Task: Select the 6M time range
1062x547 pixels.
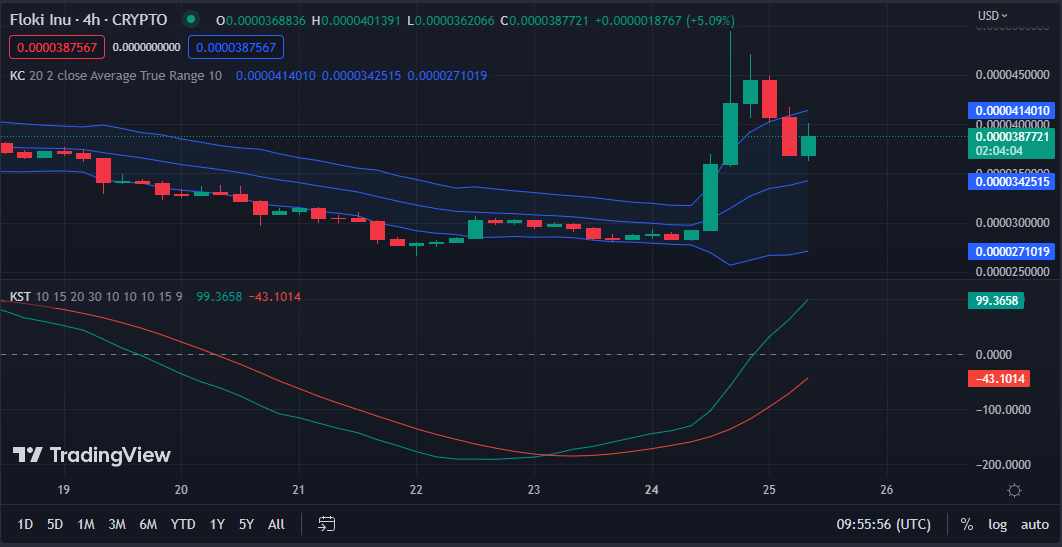Action: [148, 524]
